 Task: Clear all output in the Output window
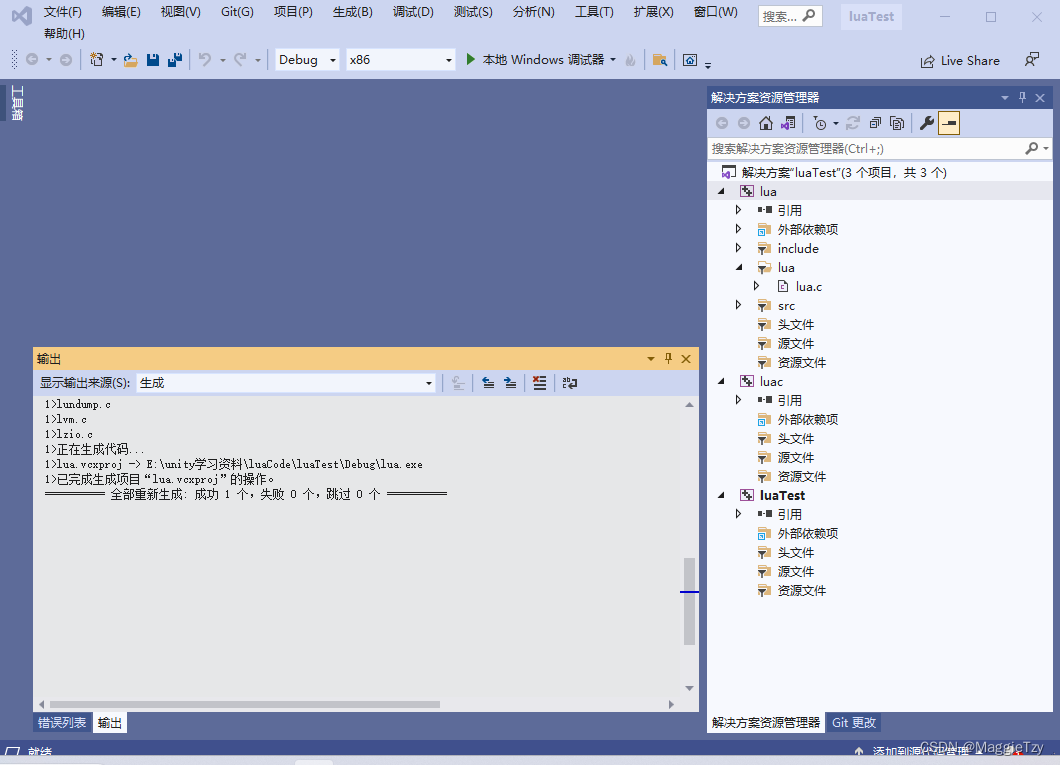pyautogui.click(x=539, y=382)
